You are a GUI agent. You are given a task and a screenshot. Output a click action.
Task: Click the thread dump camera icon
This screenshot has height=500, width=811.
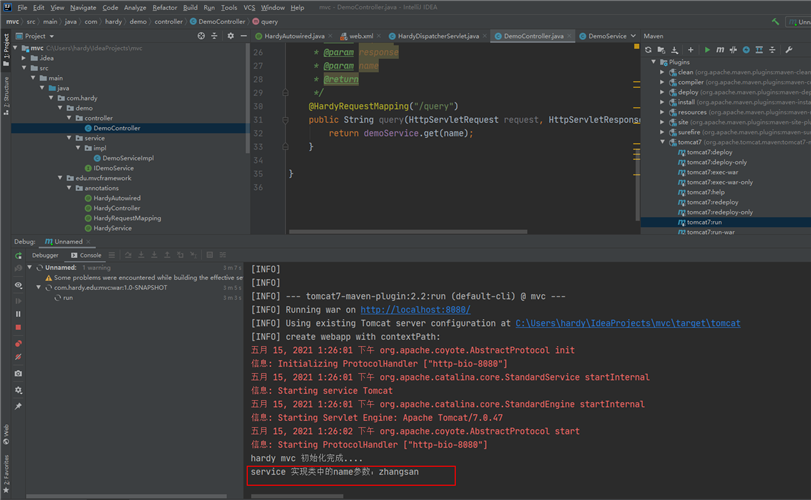point(18,373)
